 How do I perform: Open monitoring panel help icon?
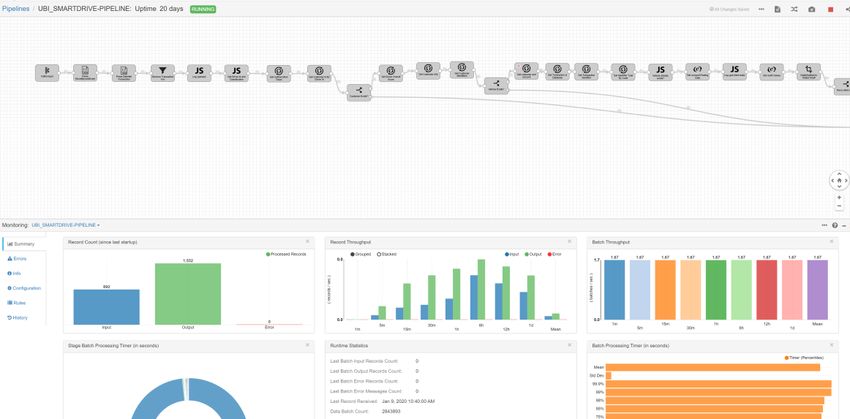tap(835, 225)
